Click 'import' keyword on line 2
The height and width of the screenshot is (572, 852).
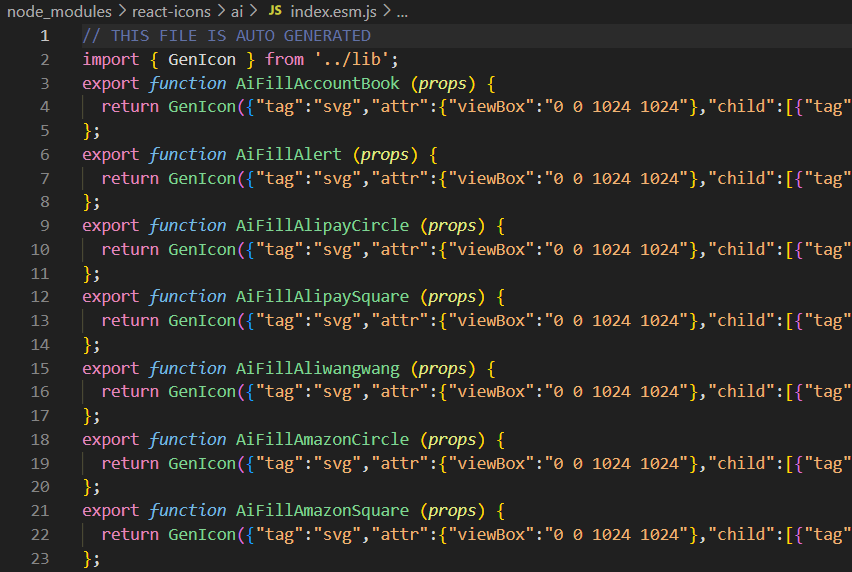(111, 59)
